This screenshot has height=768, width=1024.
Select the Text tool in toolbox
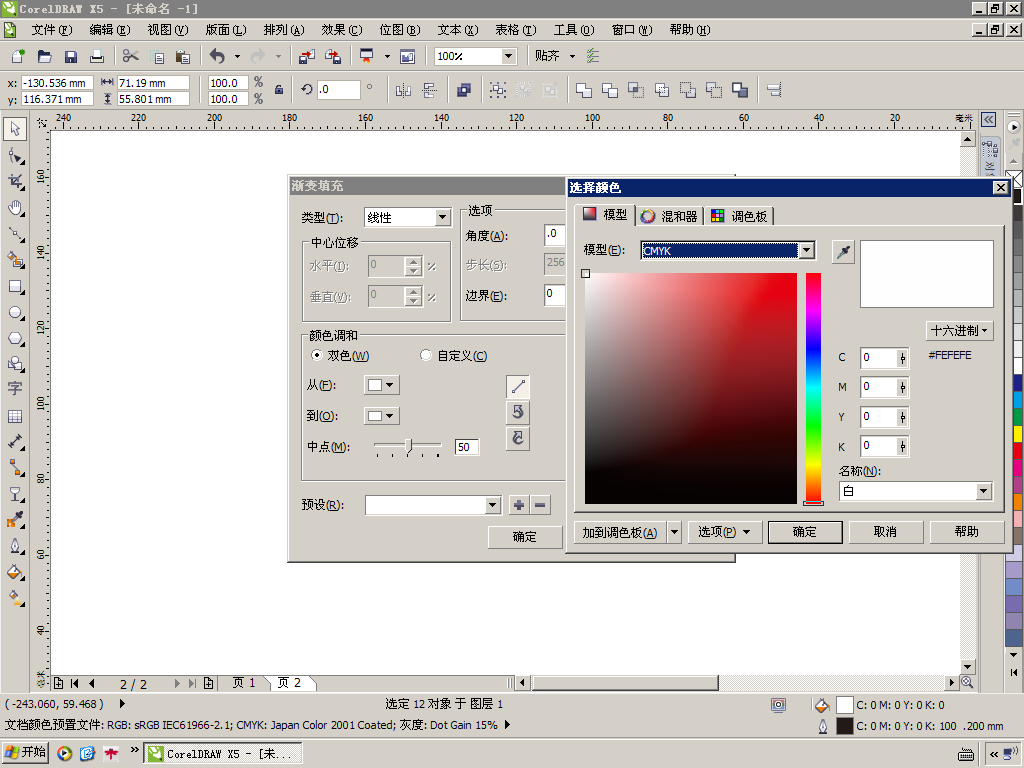pyautogui.click(x=15, y=389)
